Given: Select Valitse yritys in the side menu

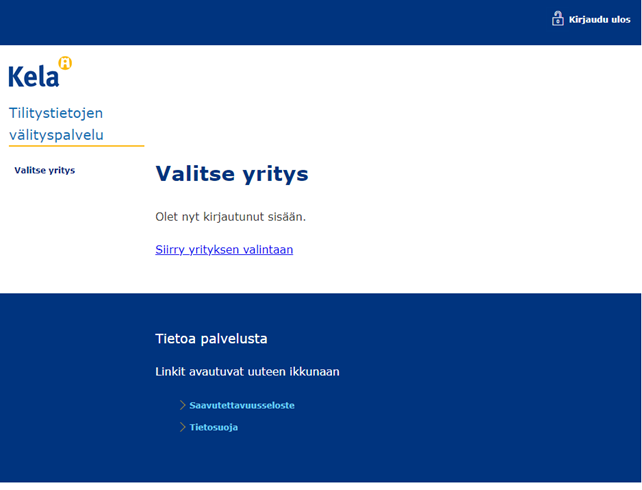Looking at the screenshot, I should [45, 170].
